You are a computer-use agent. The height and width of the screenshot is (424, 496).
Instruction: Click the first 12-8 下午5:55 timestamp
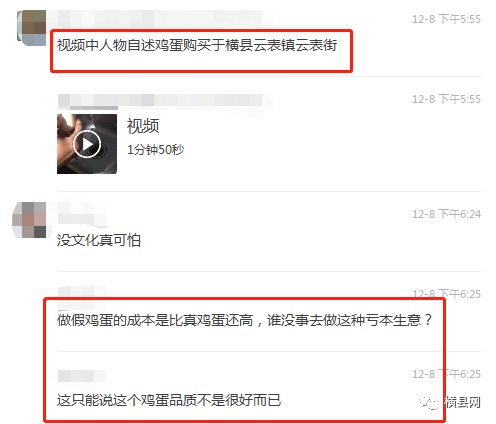click(446, 19)
